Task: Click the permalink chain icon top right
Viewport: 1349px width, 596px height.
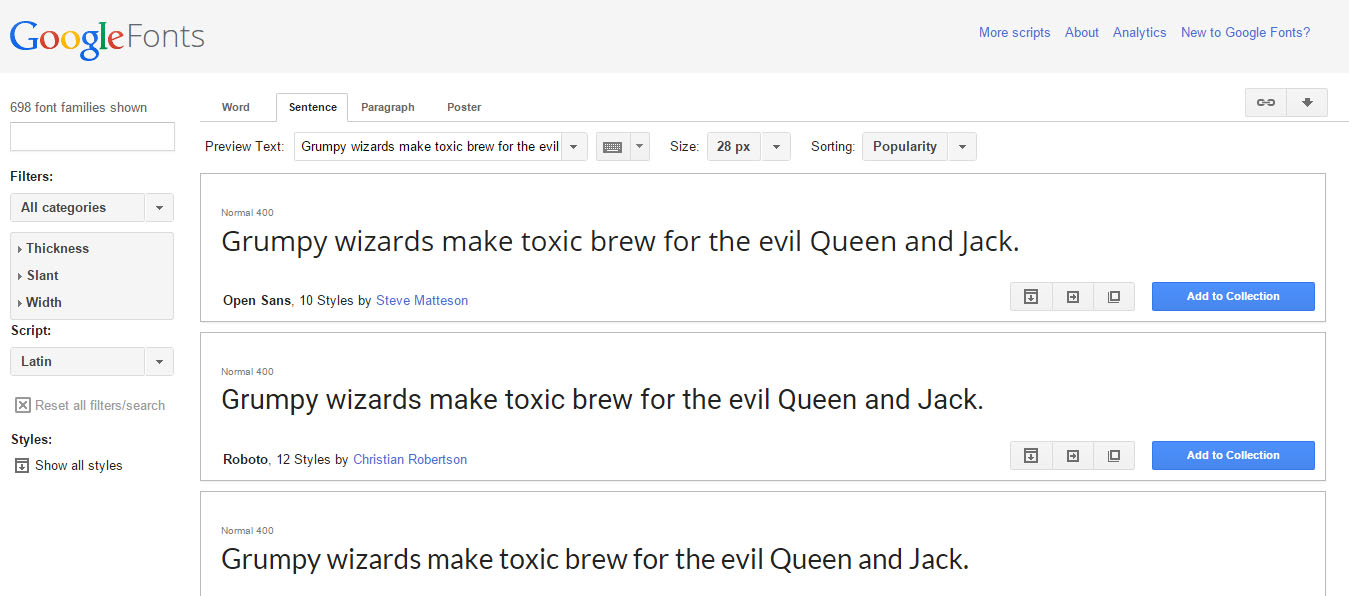Action: [1265, 102]
